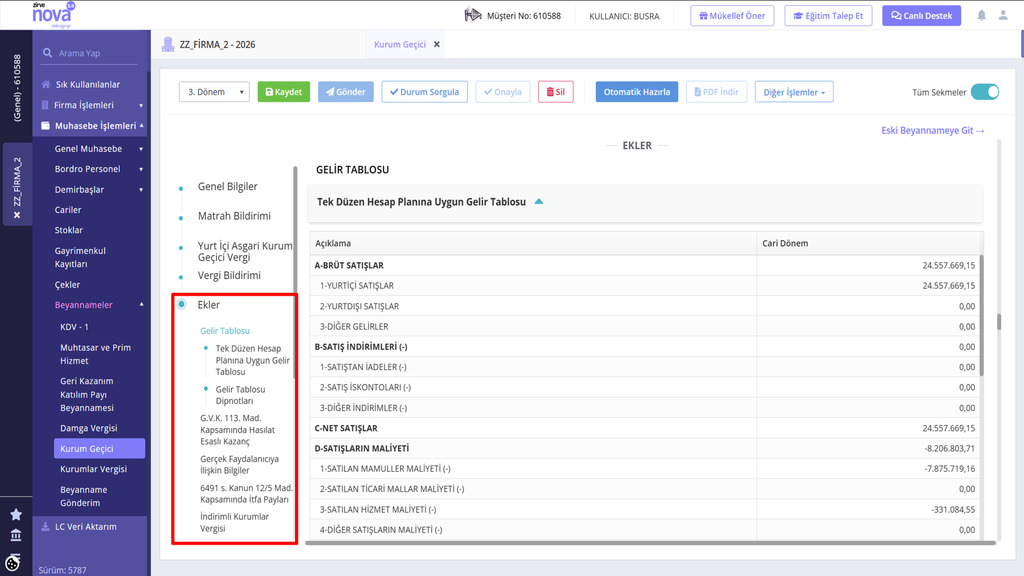The width and height of the screenshot is (1024, 576).
Task: Click Durum Sorgula button
Action: tap(424, 92)
